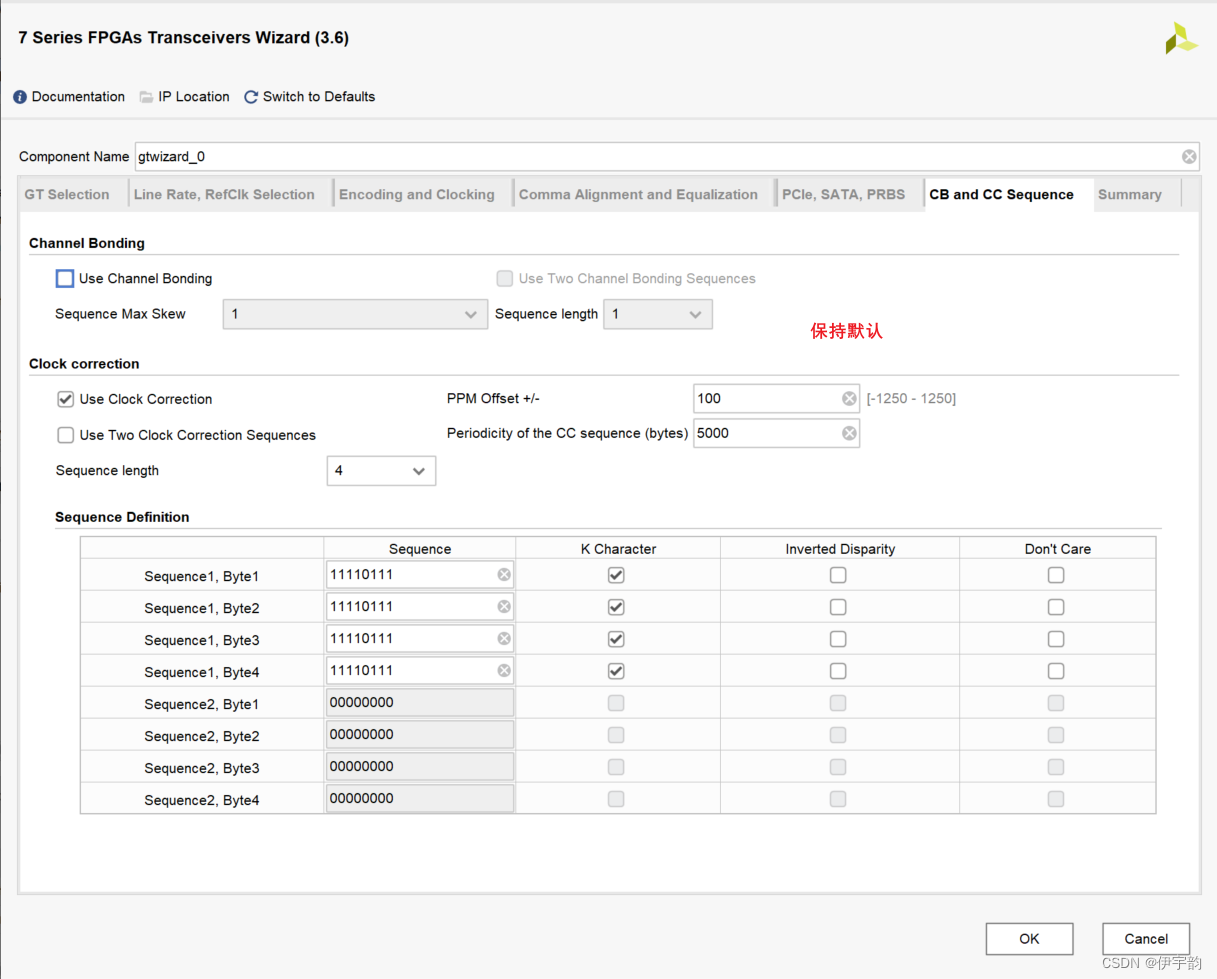
Task: Check Don't Care for Sequence1 Byte3
Action: (x=1056, y=639)
